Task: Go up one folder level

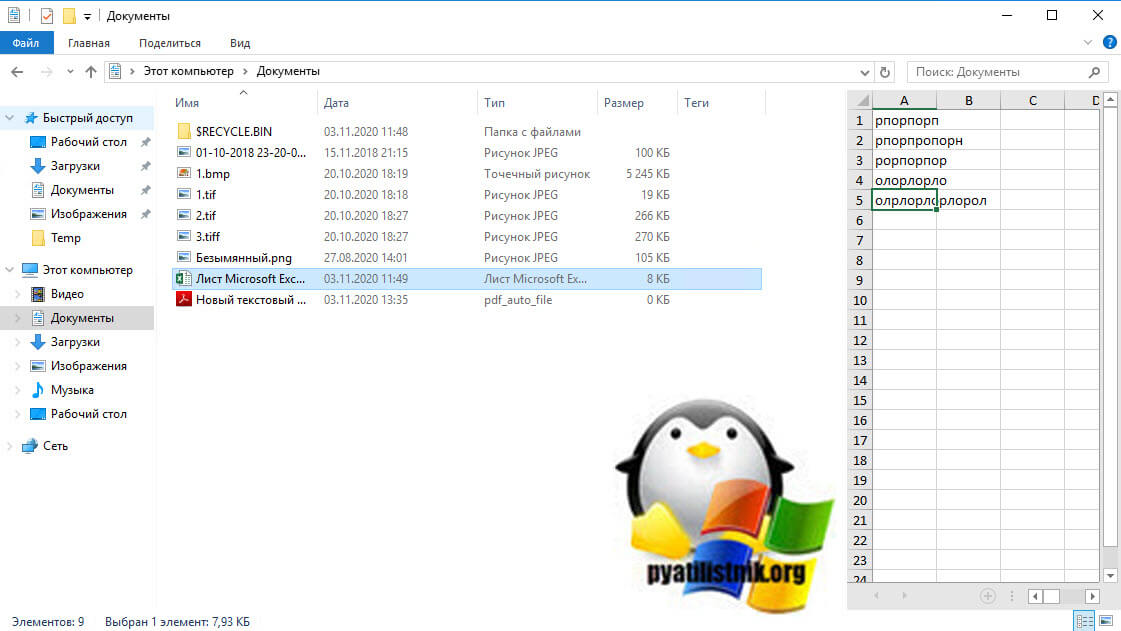Action: (x=91, y=71)
